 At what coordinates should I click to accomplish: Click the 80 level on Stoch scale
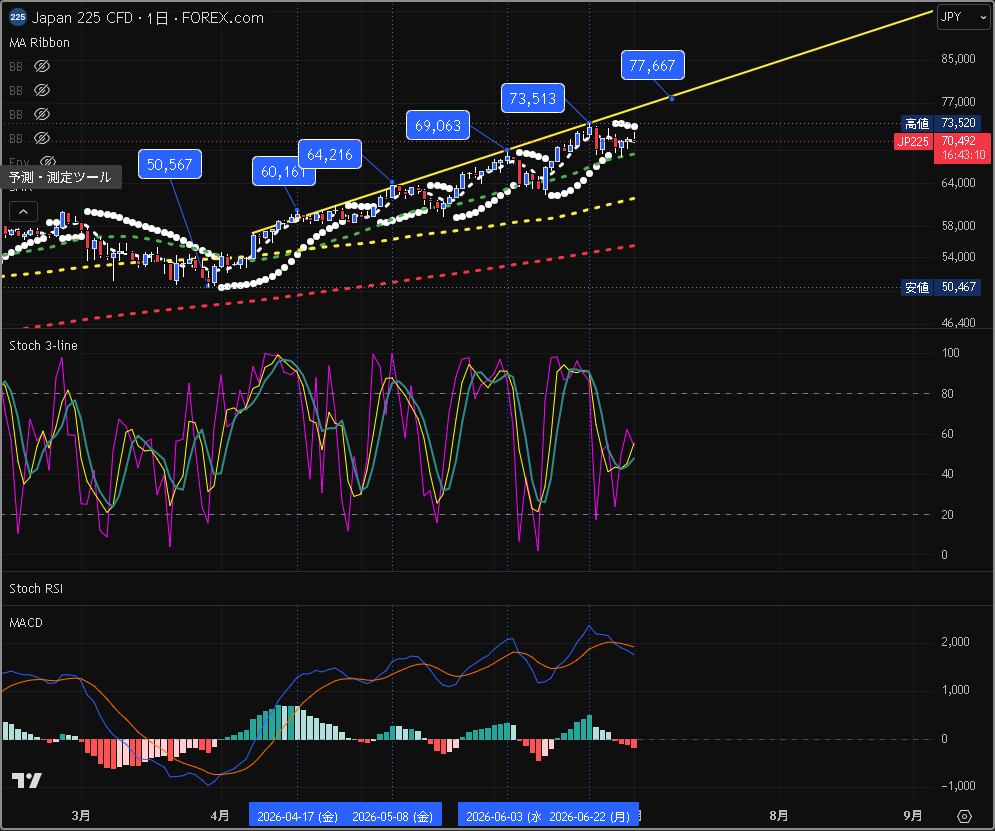pyautogui.click(x=947, y=394)
